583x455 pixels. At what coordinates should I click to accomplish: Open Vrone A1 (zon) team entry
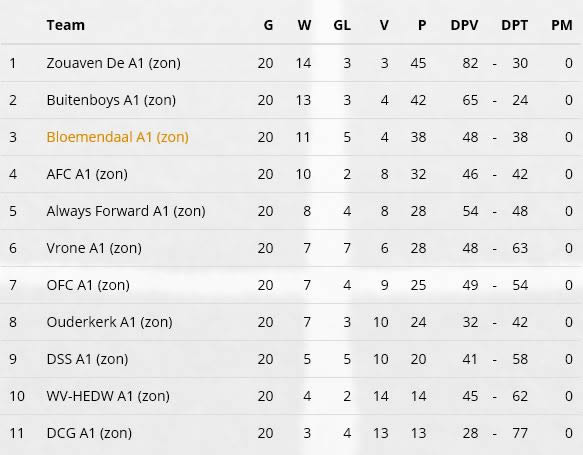94,248
